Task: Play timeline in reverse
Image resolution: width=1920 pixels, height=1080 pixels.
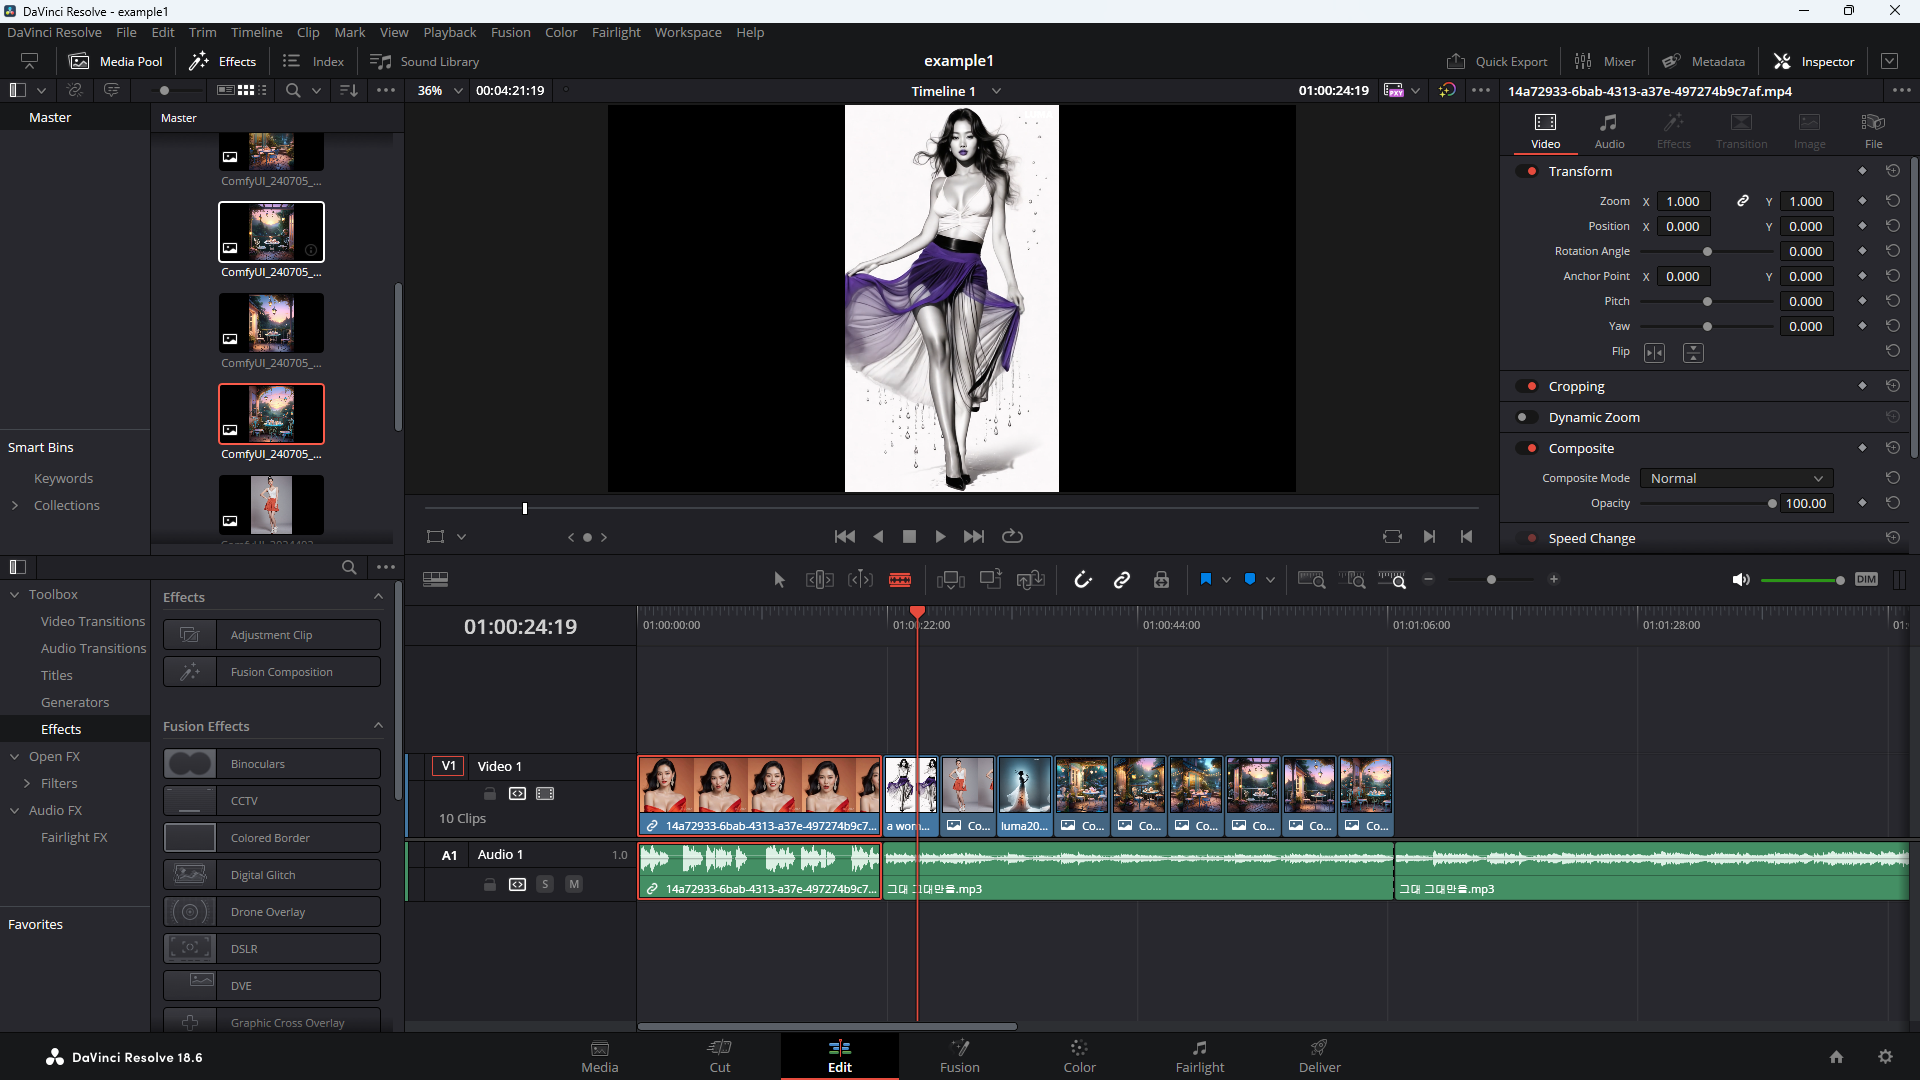Action: click(x=878, y=537)
